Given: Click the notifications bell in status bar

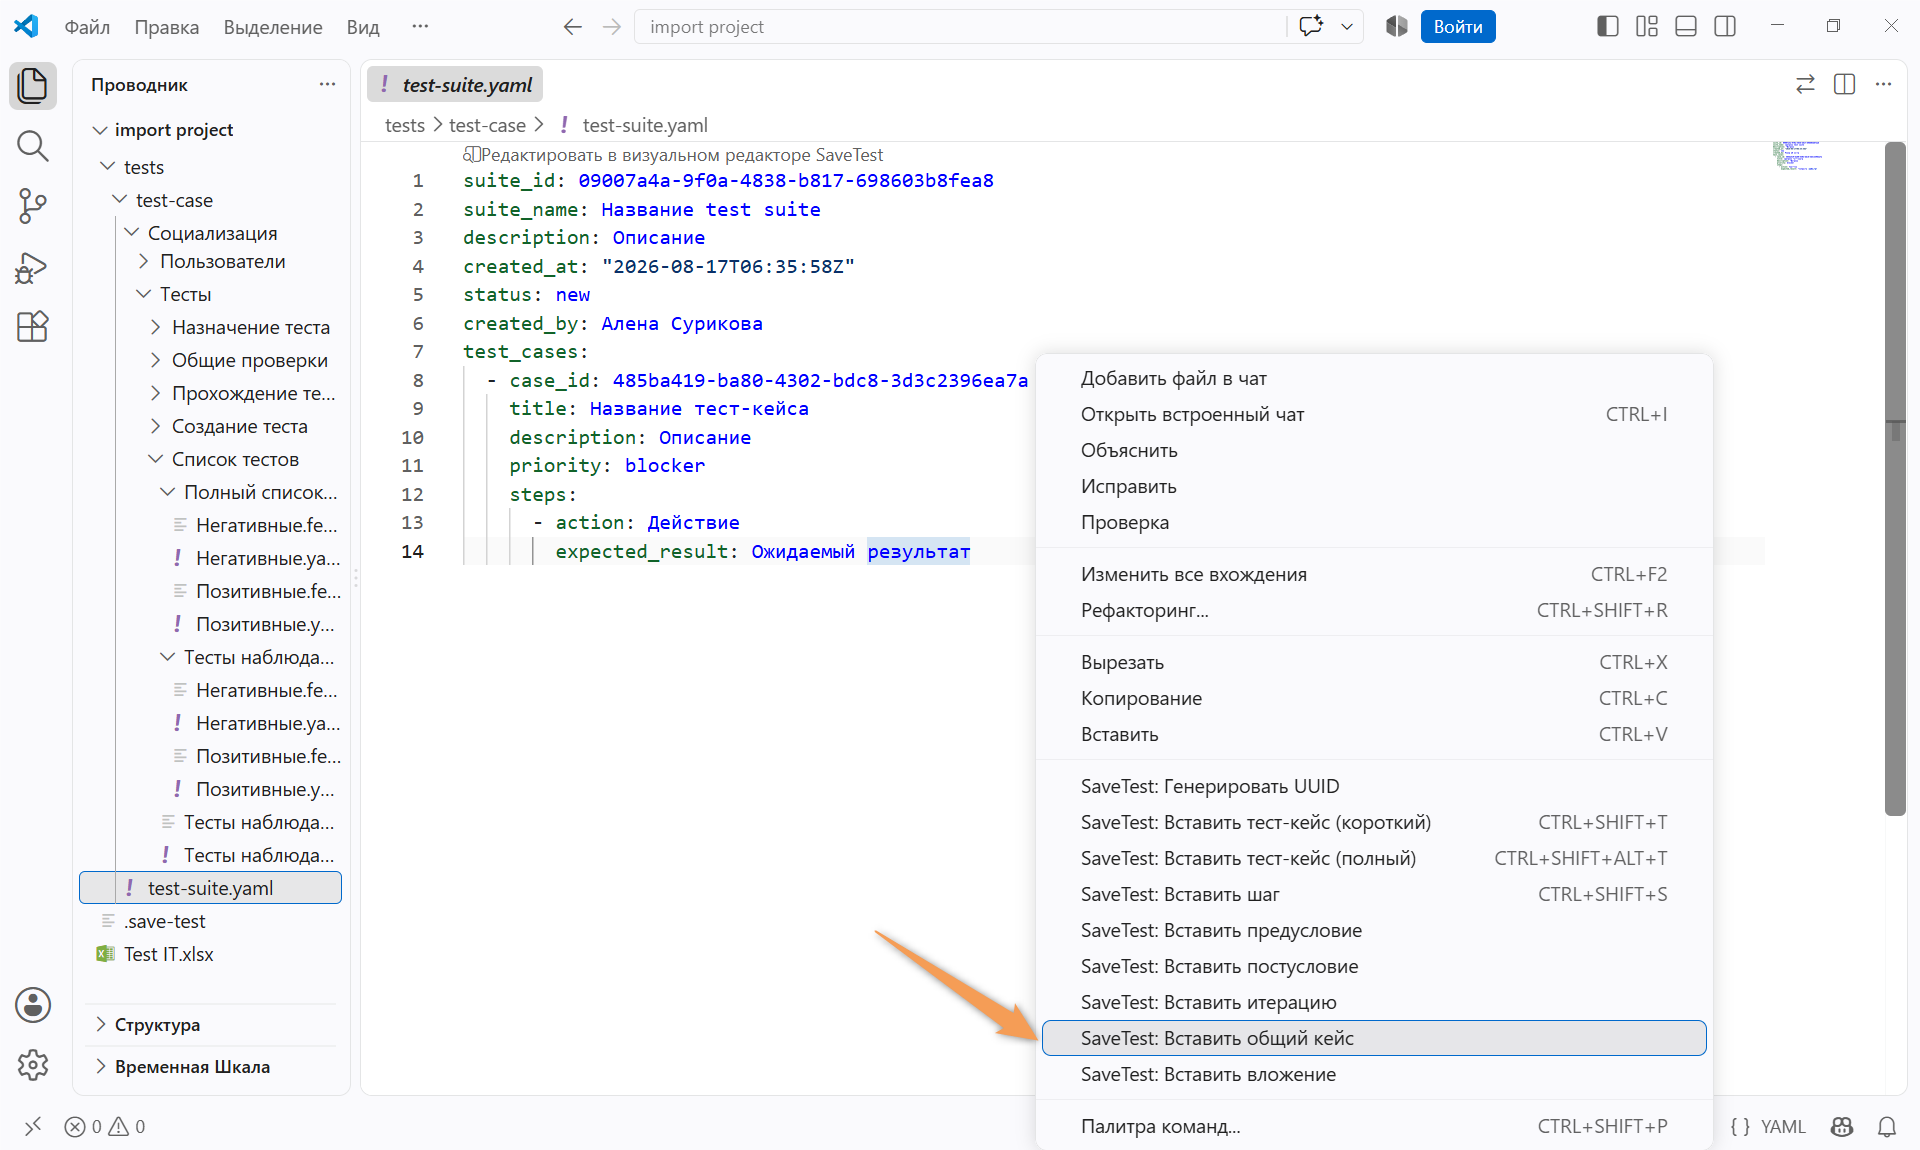Looking at the screenshot, I should (1887, 1127).
